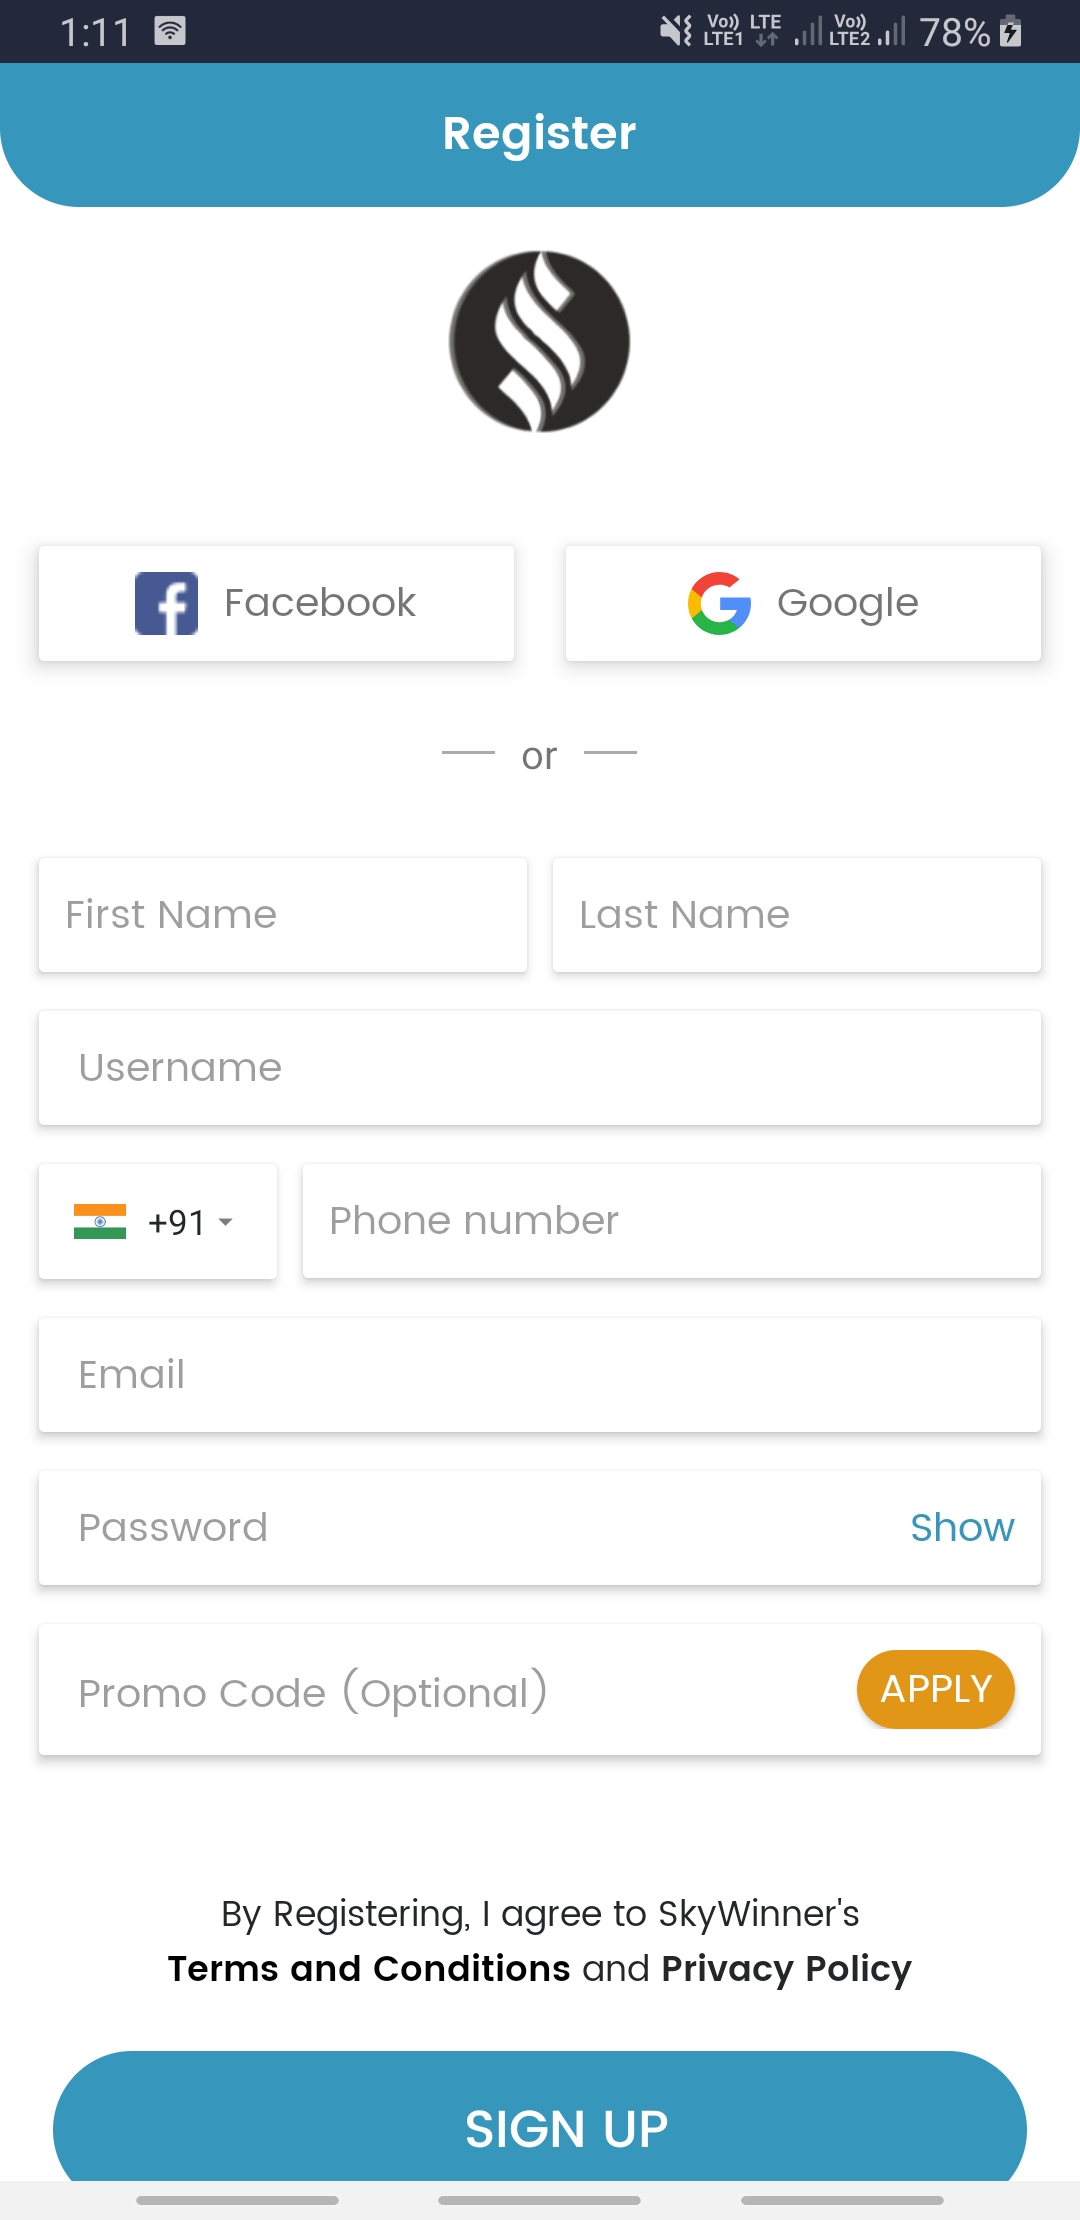
Task: Open the Terms and Conditions link
Action: pyautogui.click(x=369, y=1968)
